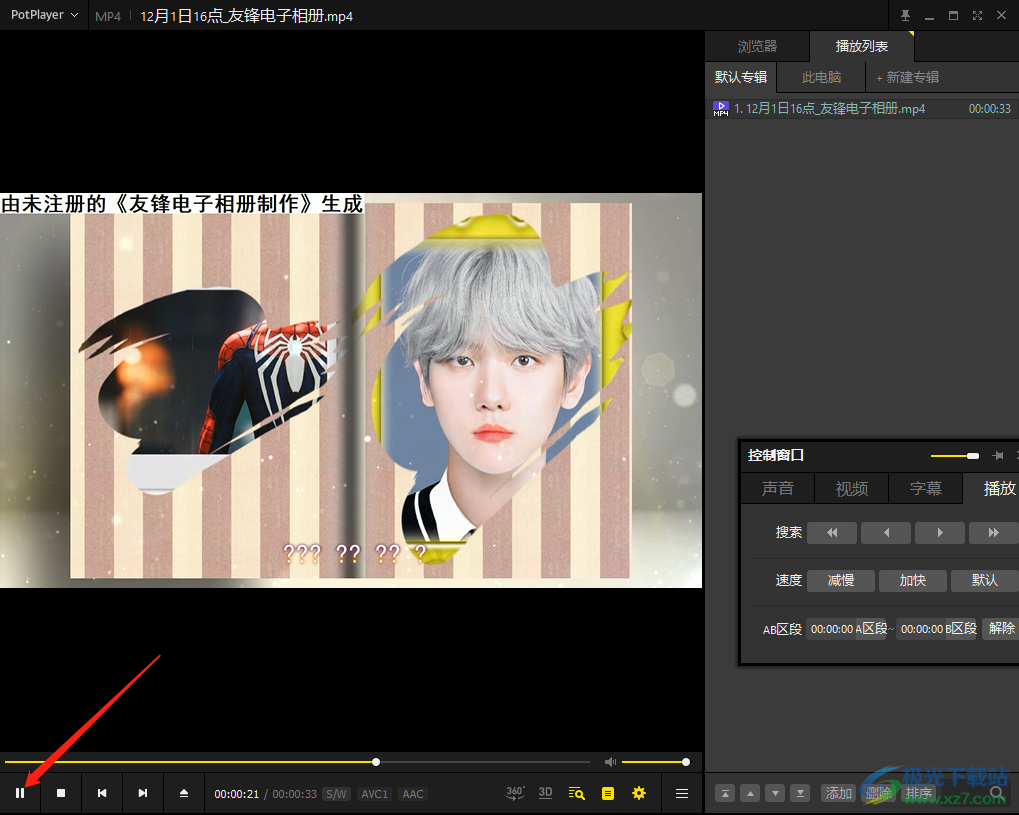Open the 字幕 tab in control window
Screen dimensions: 1019x815
point(925,488)
